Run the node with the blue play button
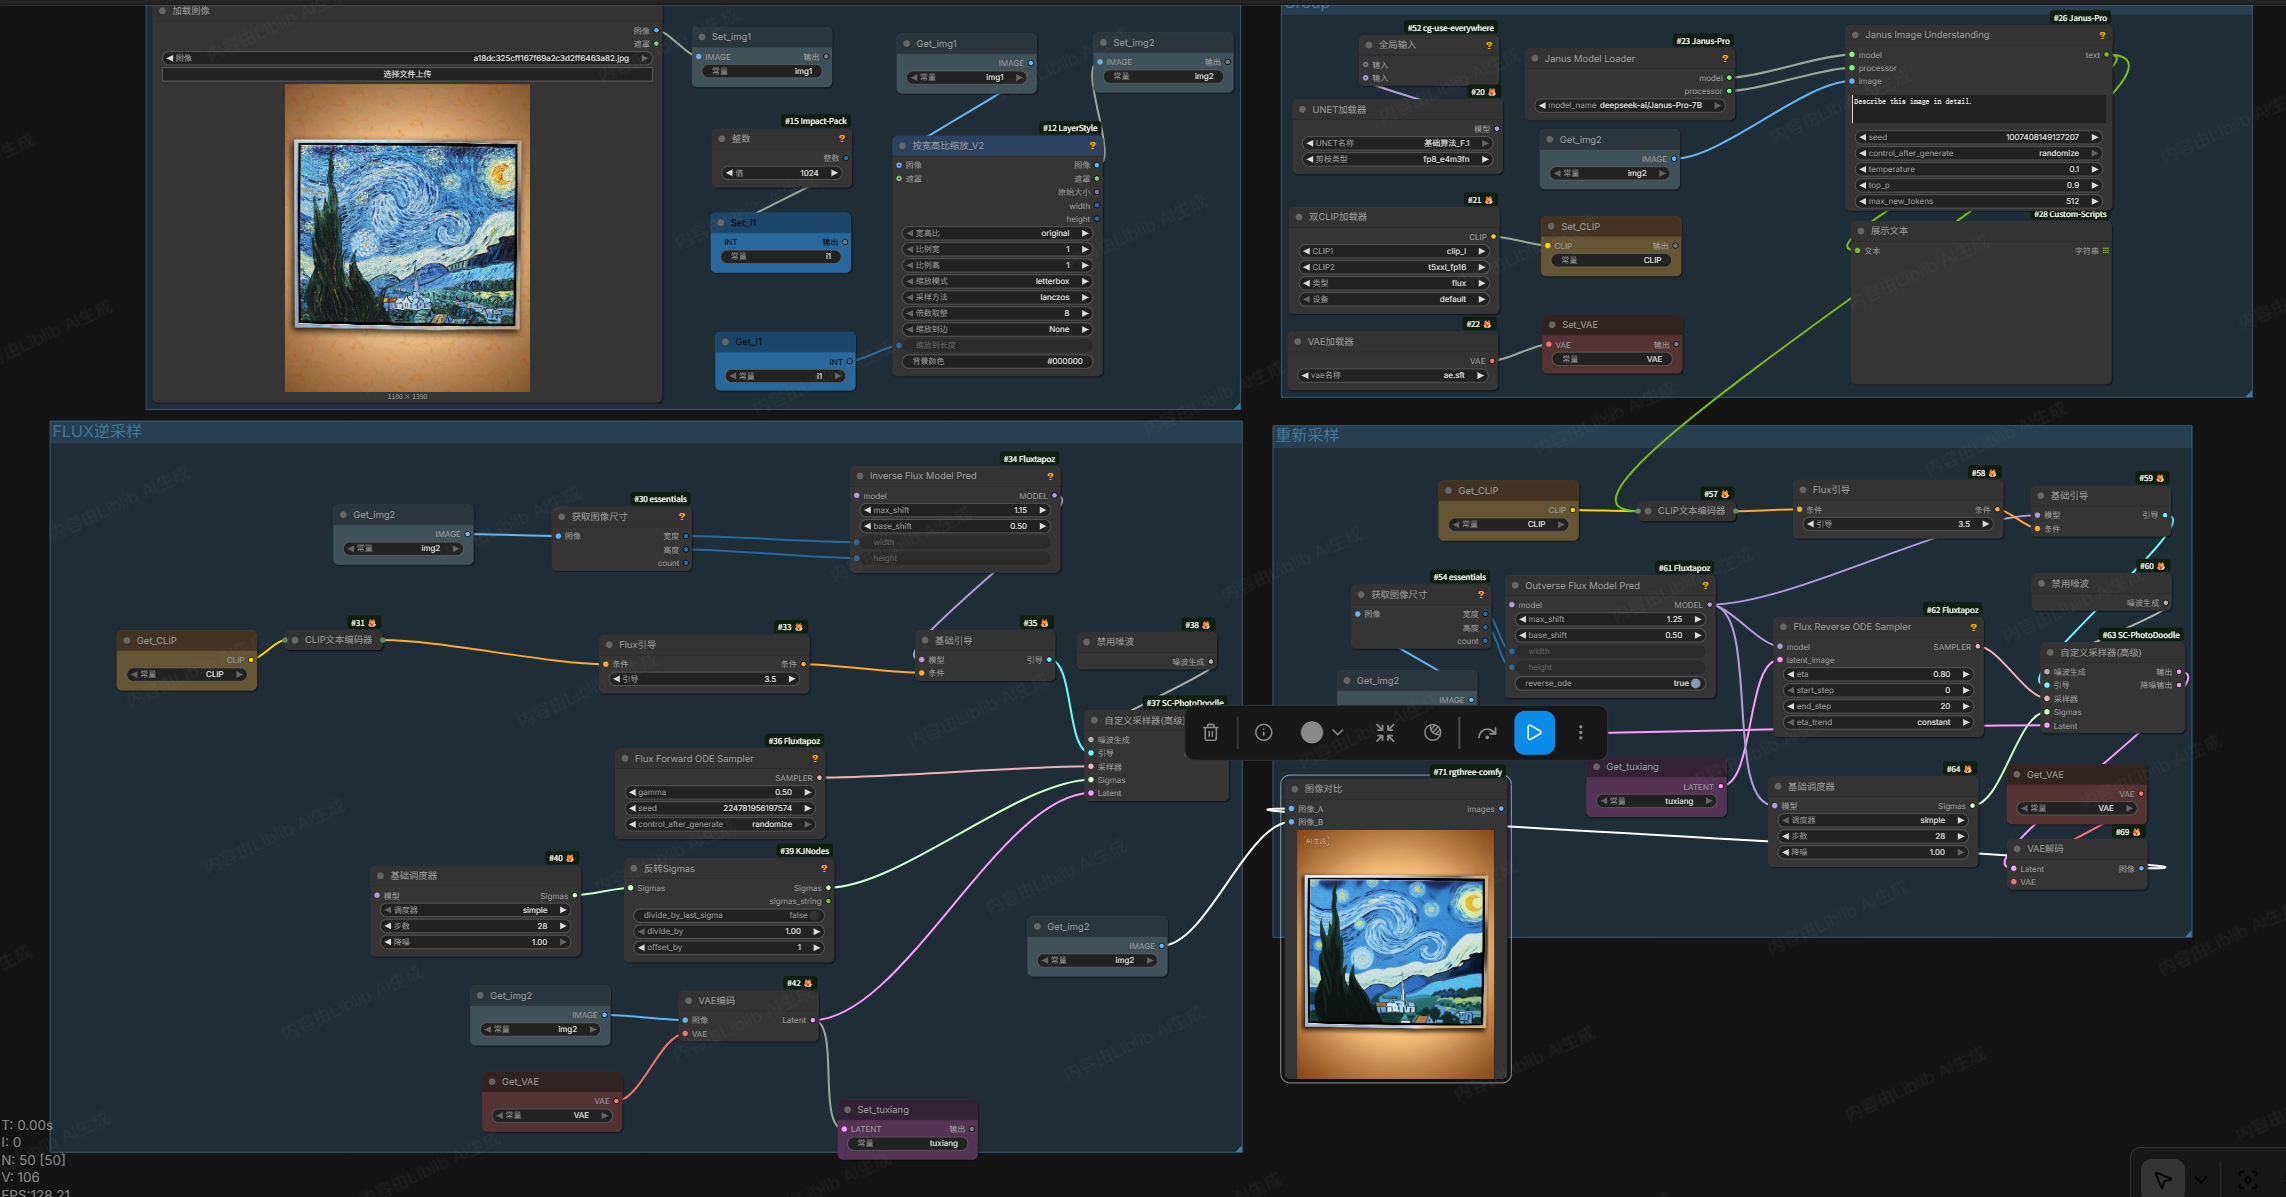2286x1197 pixels. [x=1534, y=733]
